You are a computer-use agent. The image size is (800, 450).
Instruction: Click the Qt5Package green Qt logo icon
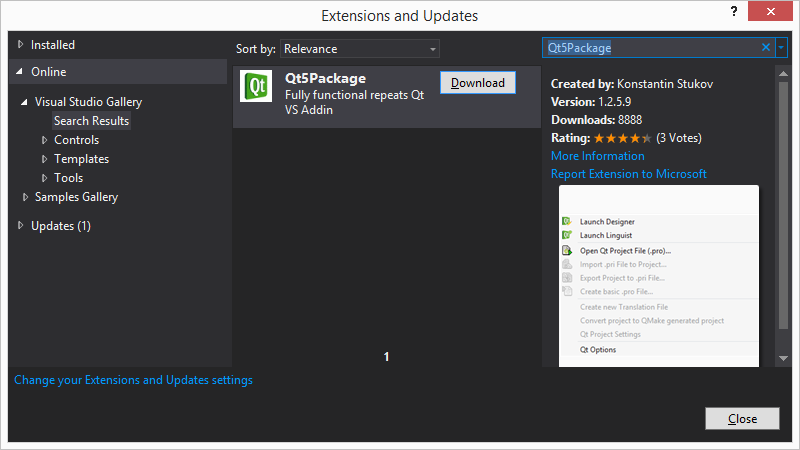pos(256,86)
